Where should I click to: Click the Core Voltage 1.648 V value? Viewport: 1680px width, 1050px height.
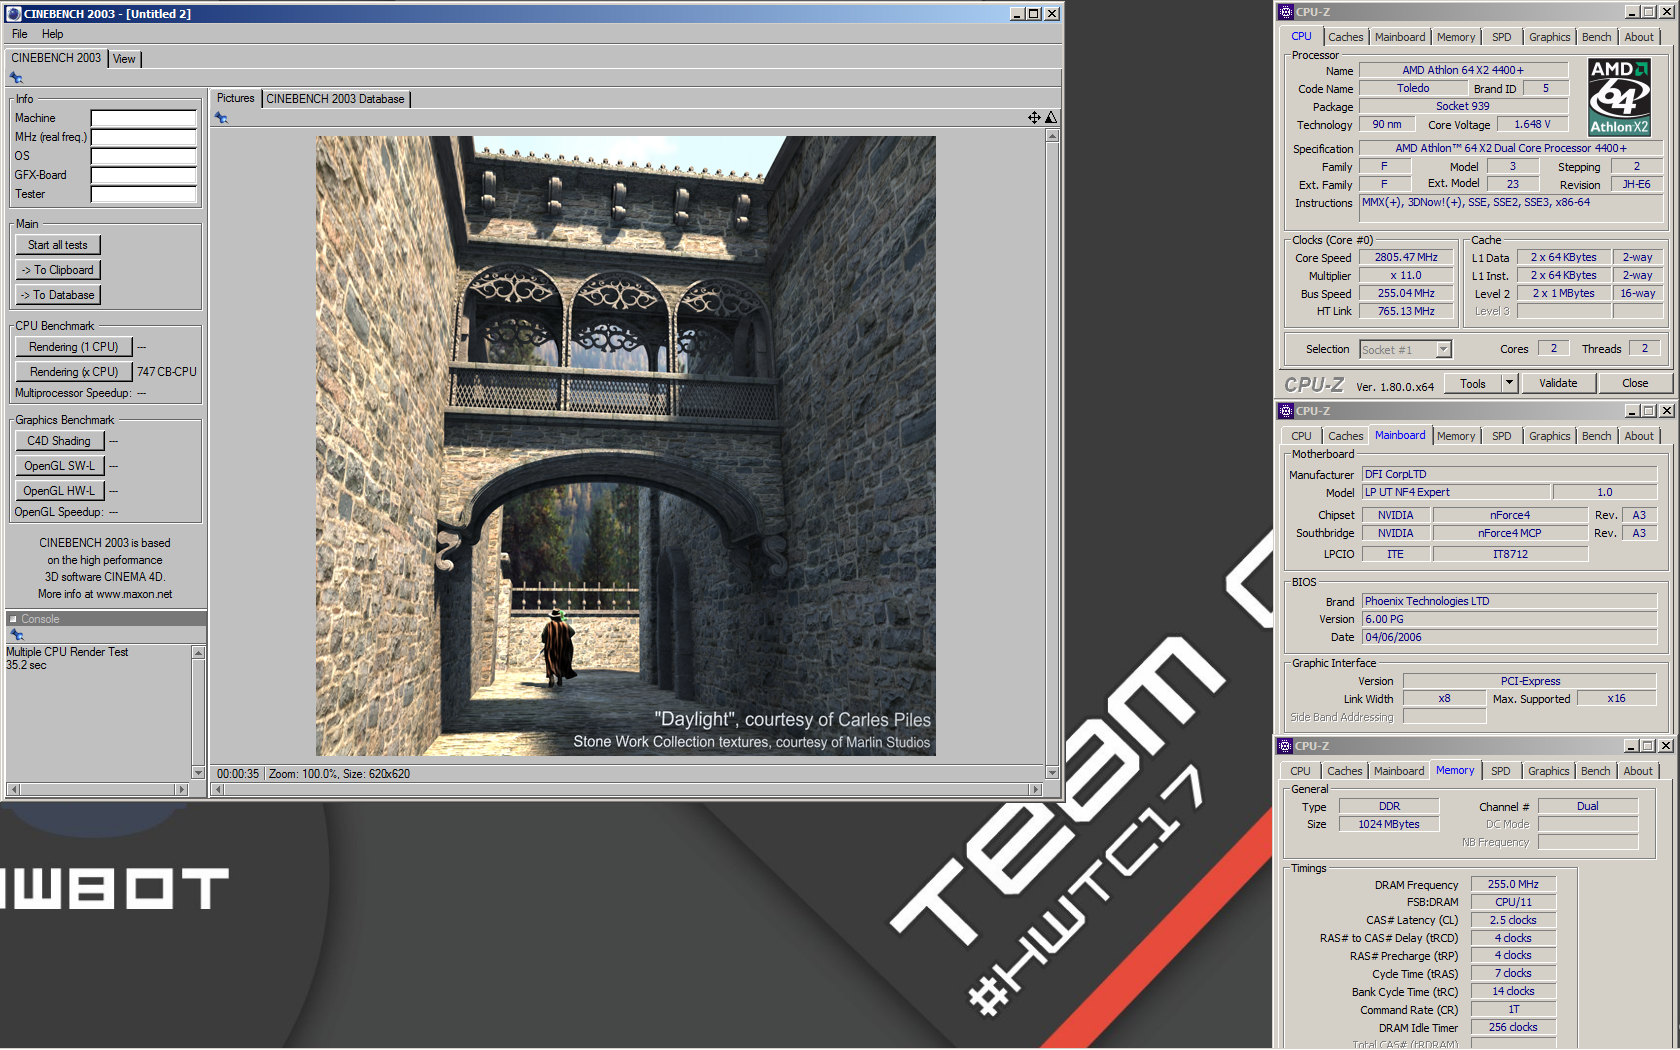(1531, 124)
